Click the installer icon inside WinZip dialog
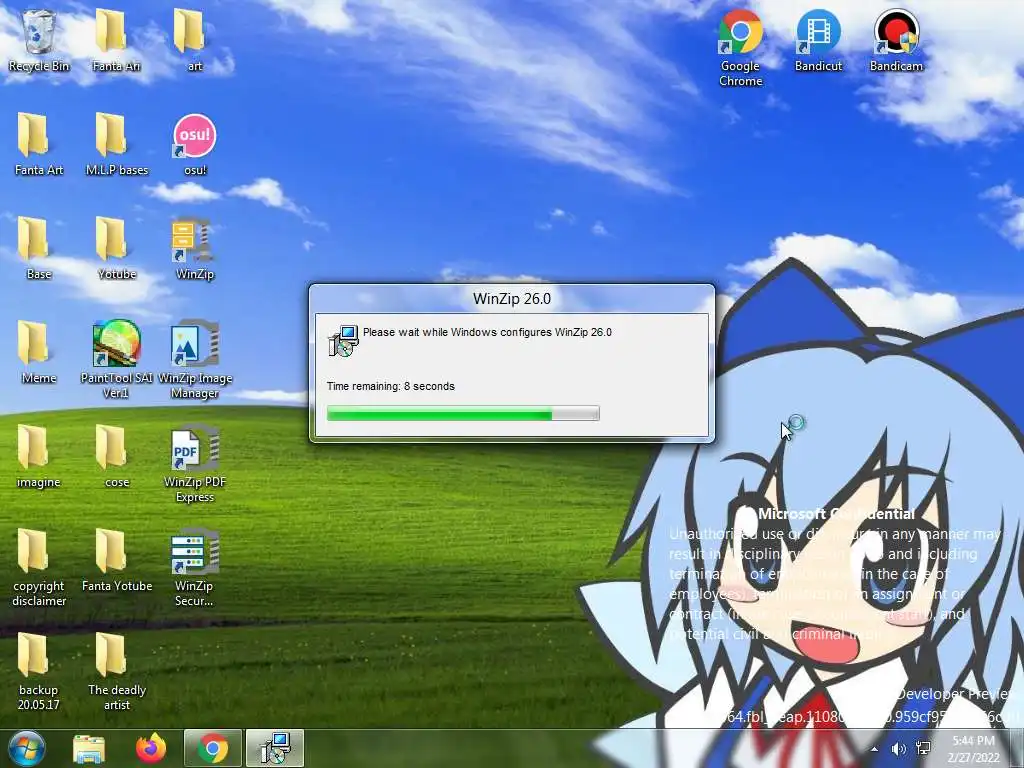The height and width of the screenshot is (768, 1024). click(344, 340)
